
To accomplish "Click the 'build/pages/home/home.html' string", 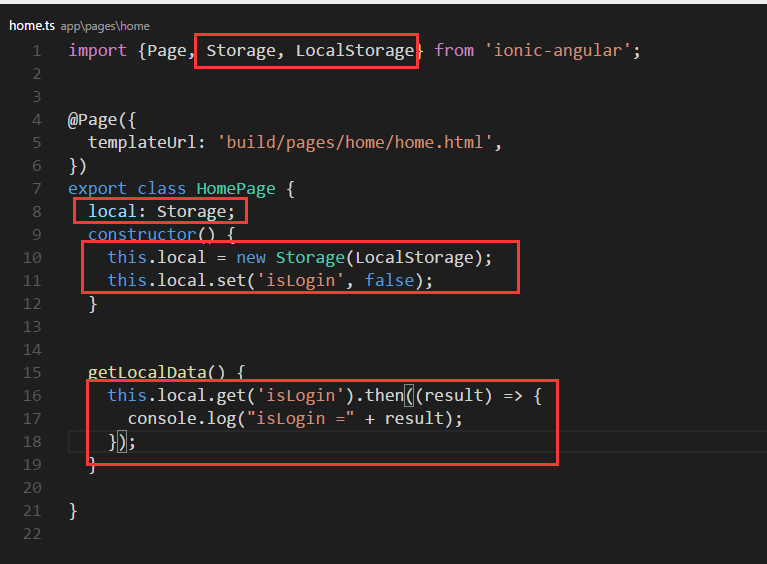I will (355, 142).
